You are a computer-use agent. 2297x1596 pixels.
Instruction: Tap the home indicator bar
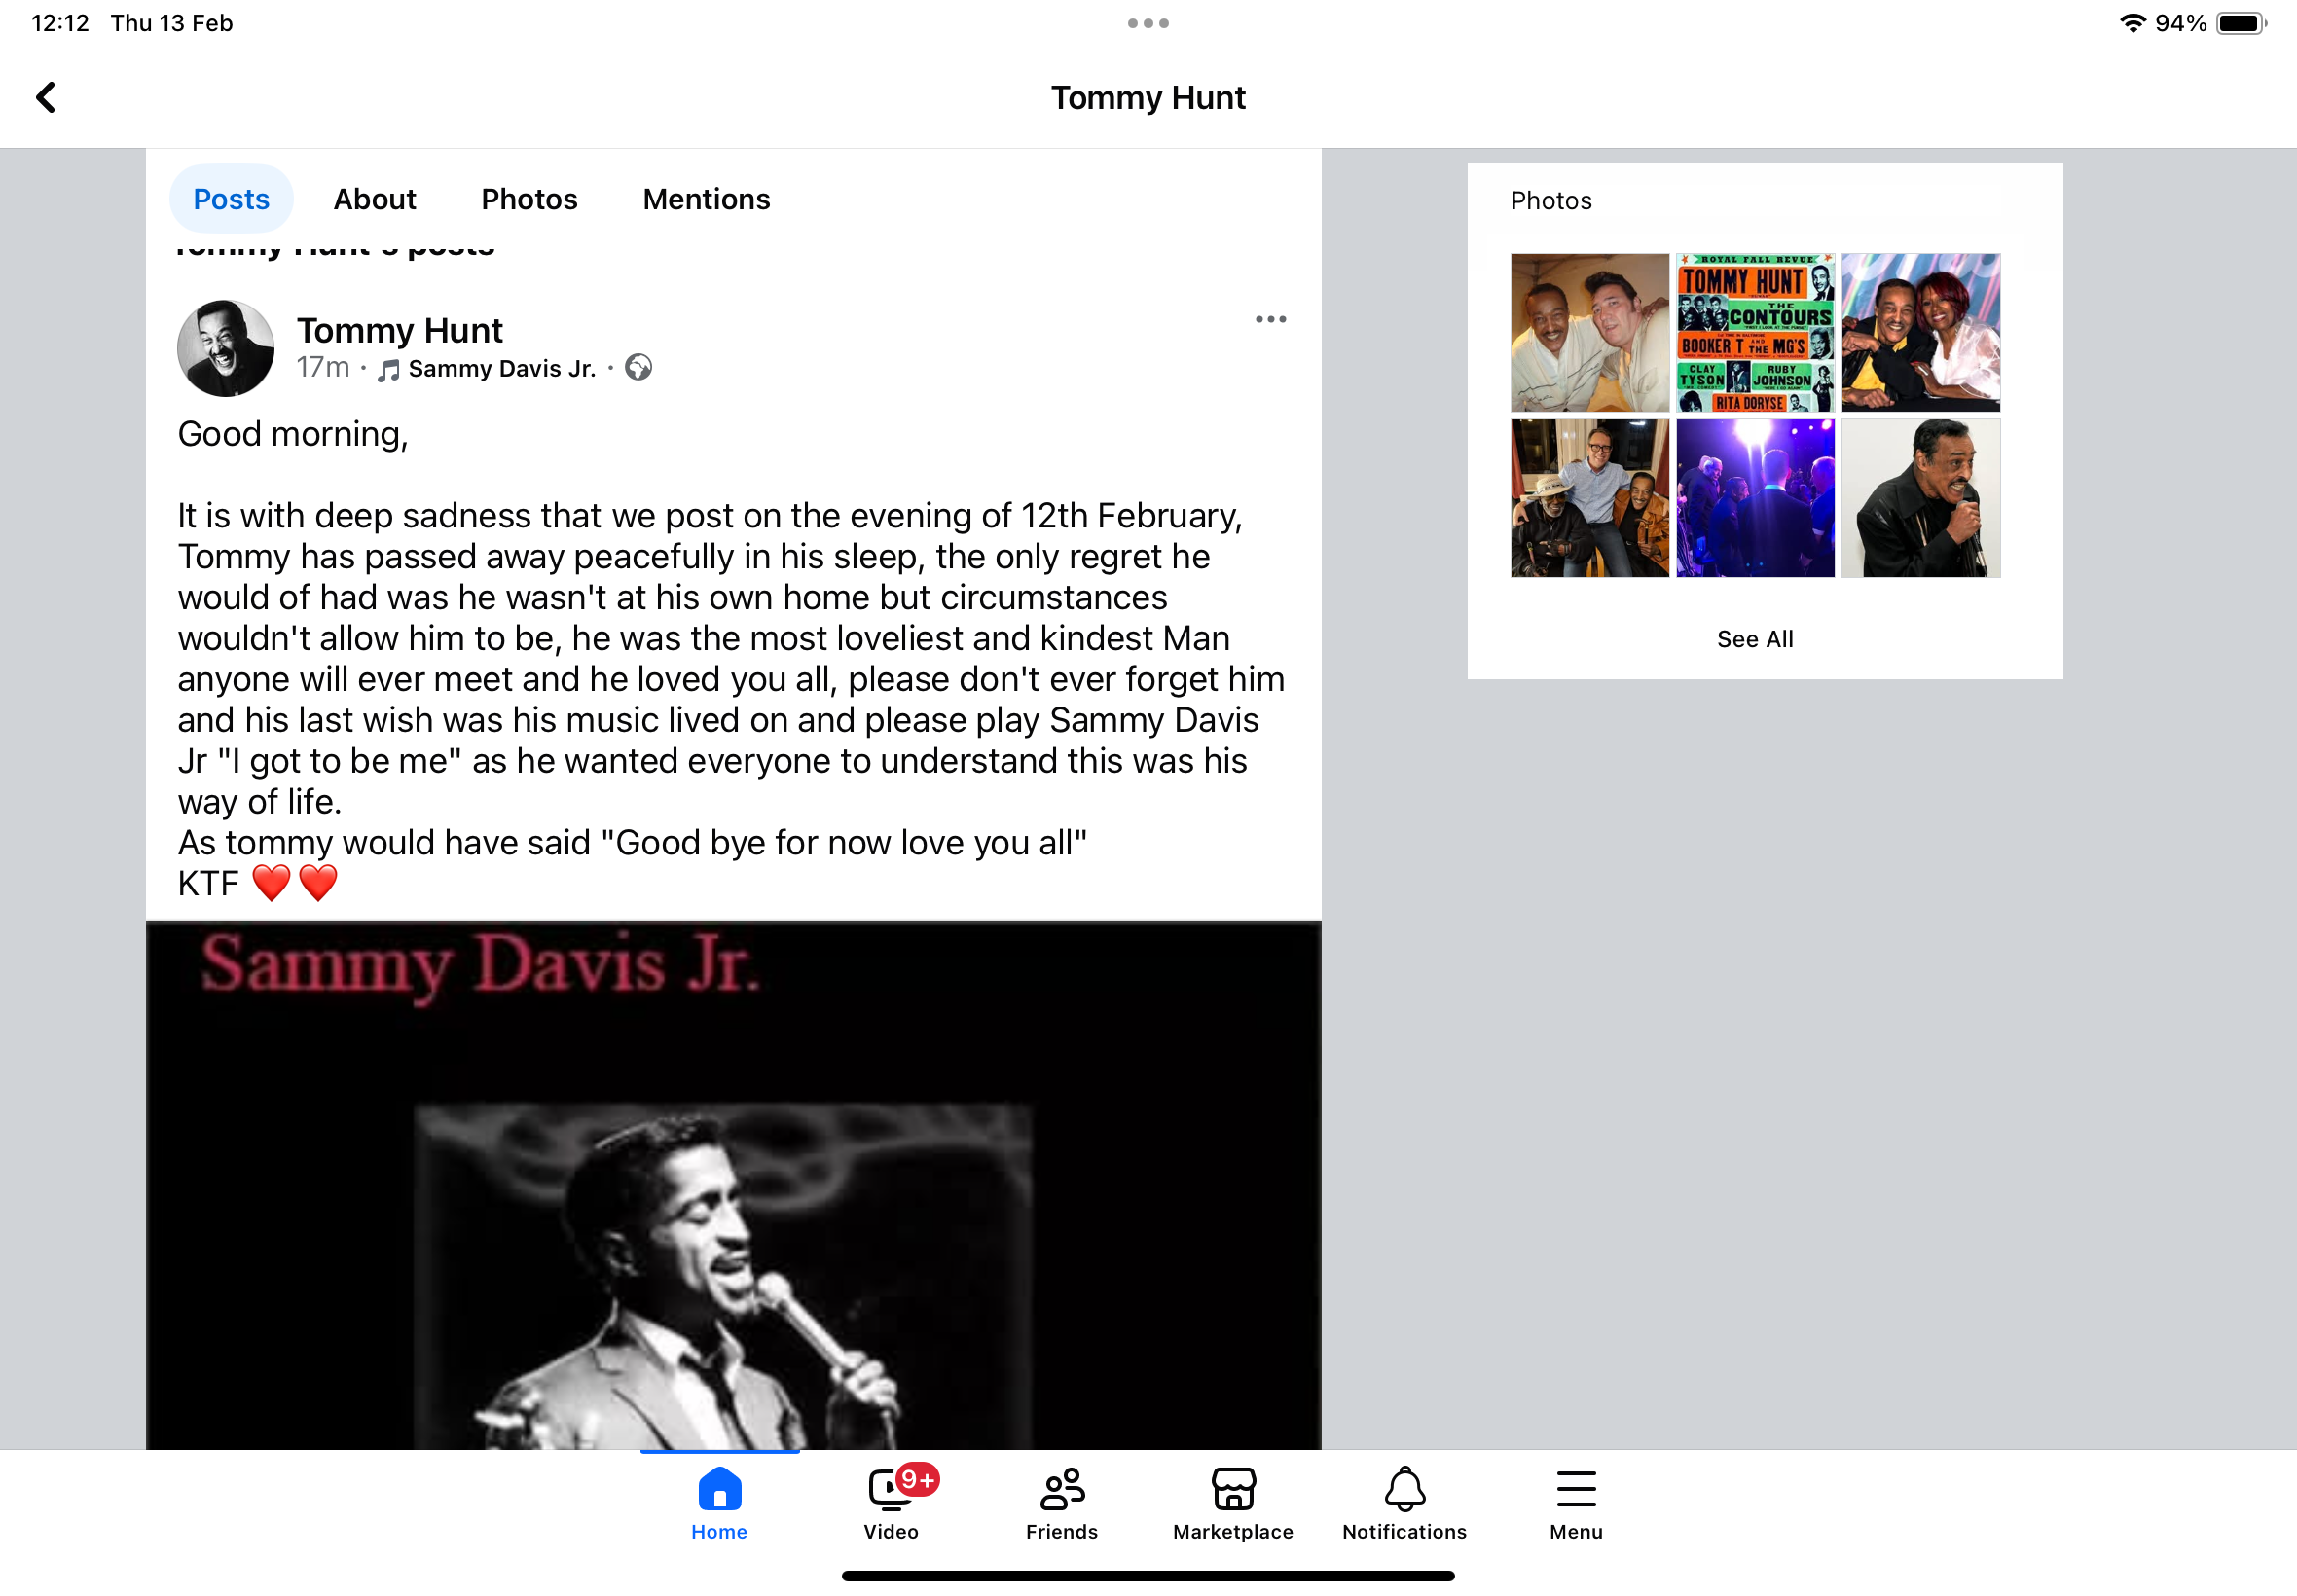pyautogui.click(x=1148, y=1576)
